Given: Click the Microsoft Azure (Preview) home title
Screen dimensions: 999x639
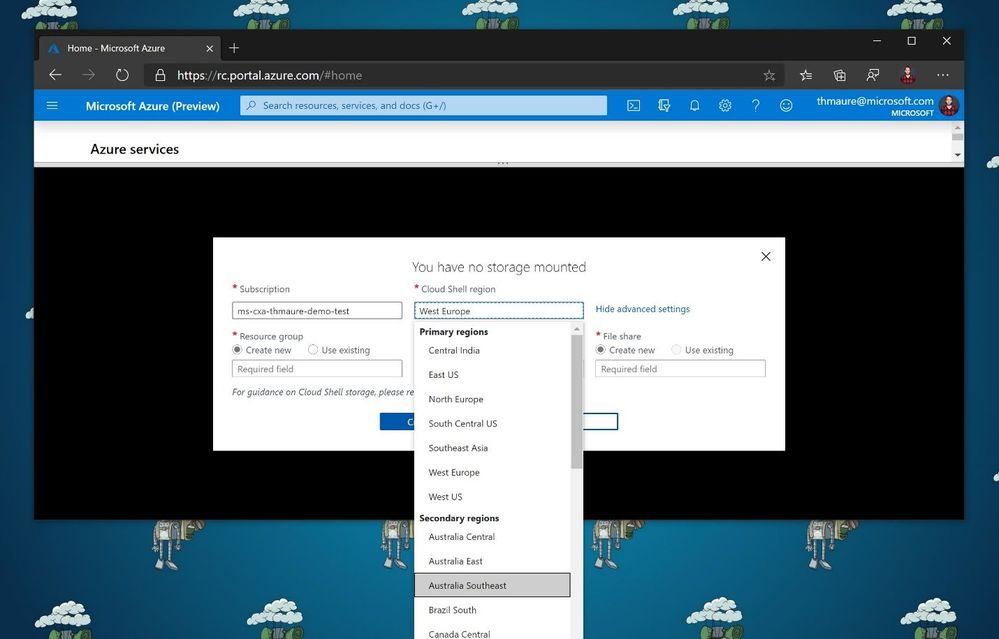Looking at the screenshot, I should [152, 106].
